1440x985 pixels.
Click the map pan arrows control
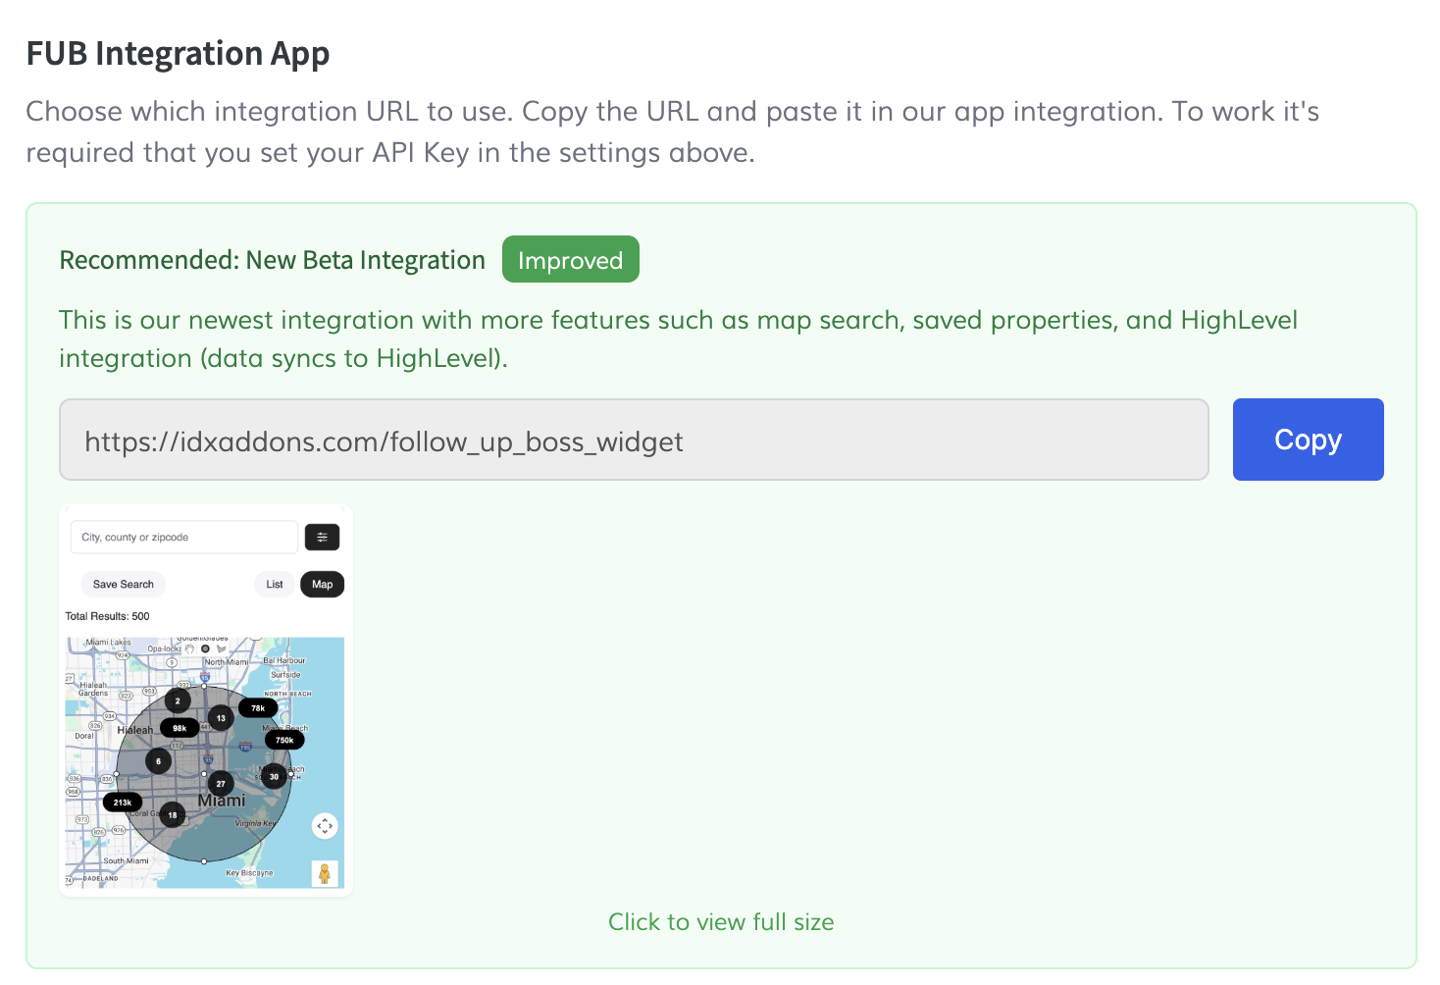pos(324,826)
